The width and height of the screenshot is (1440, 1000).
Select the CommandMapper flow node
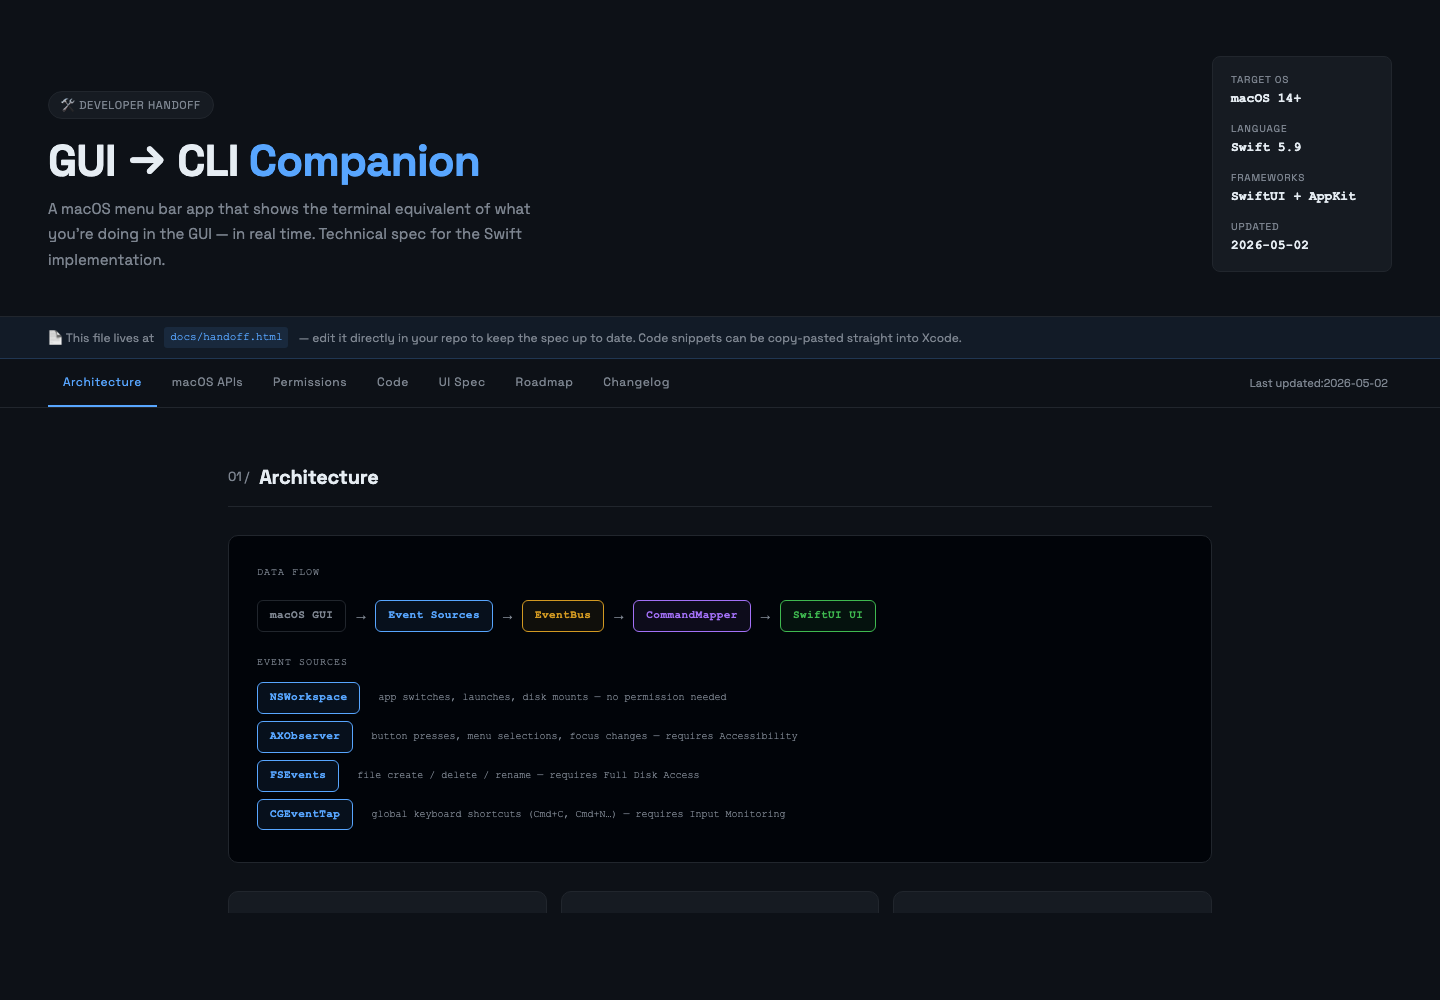(x=691, y=615)
